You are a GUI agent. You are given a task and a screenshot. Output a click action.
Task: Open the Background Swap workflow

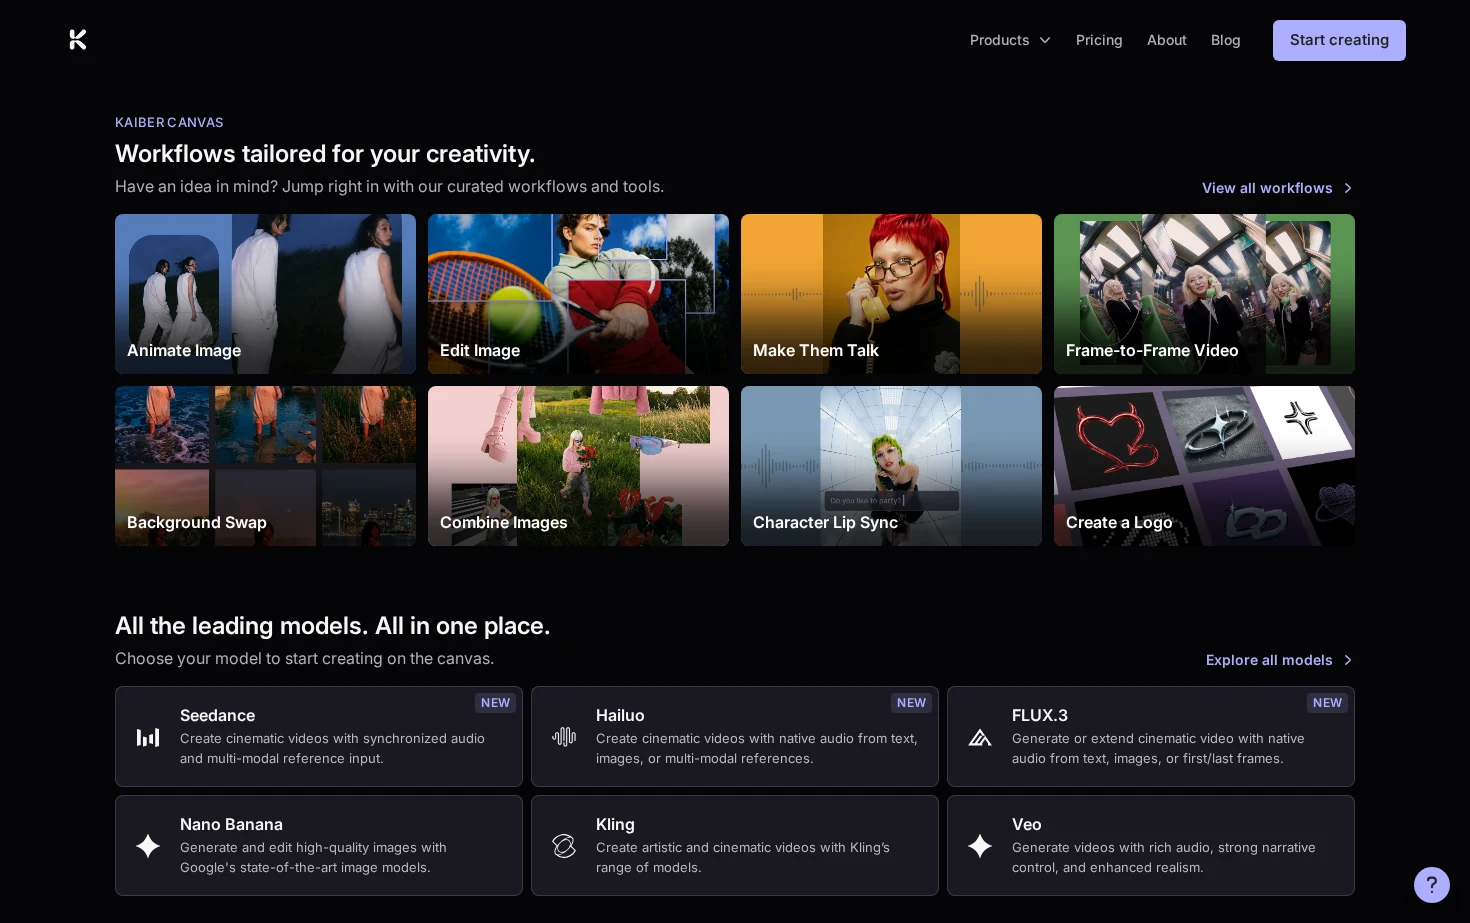pos(265,466)
